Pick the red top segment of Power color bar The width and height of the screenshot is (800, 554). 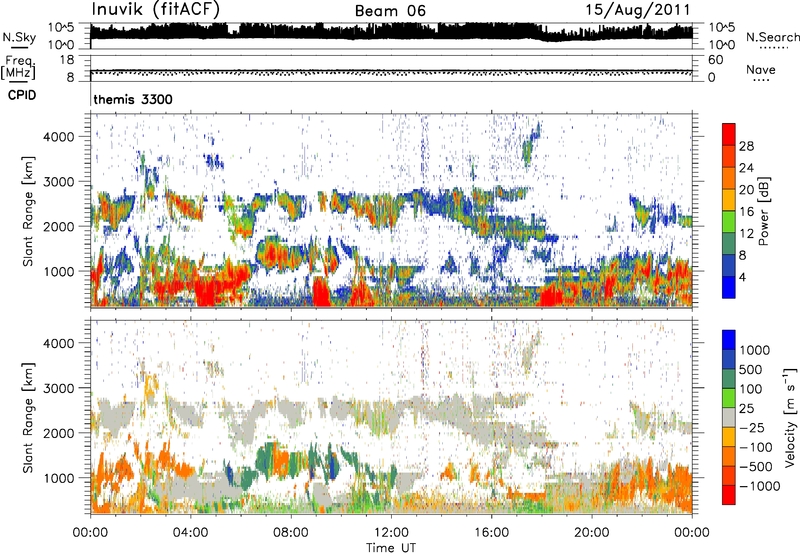click(x=729, y=134)
